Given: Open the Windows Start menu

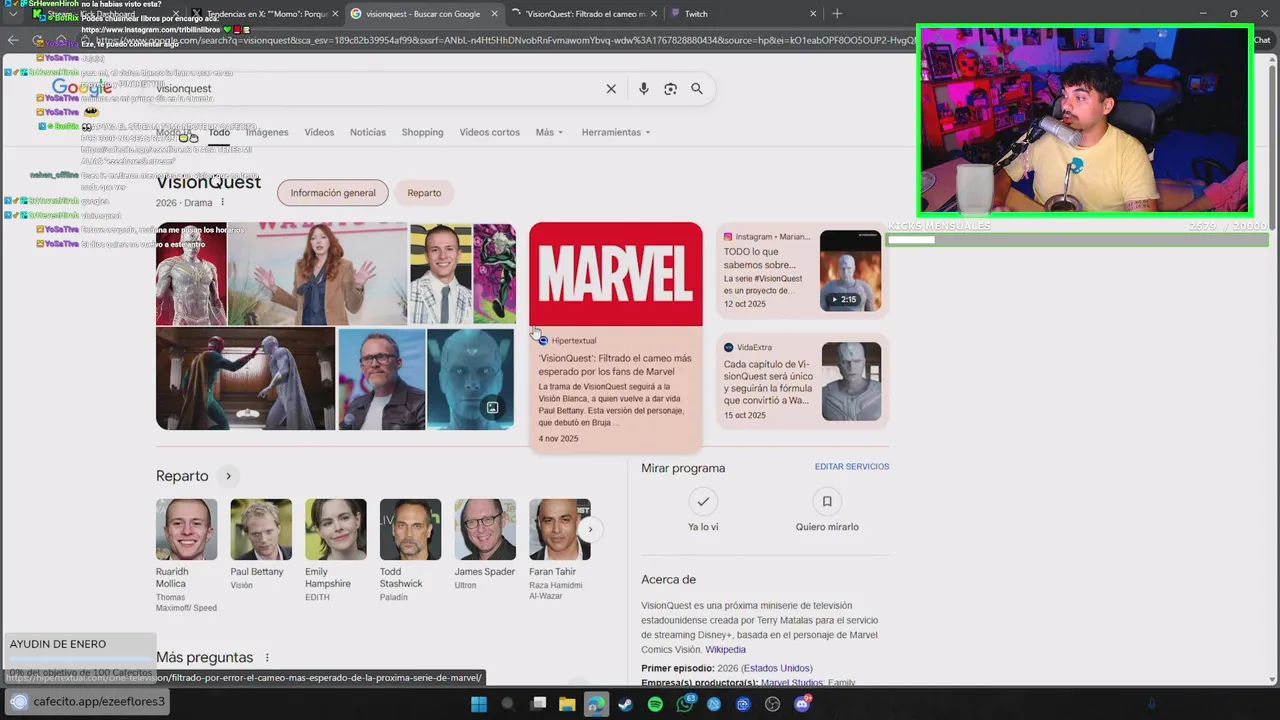Looking at the screenshot, I should point(479,704).
